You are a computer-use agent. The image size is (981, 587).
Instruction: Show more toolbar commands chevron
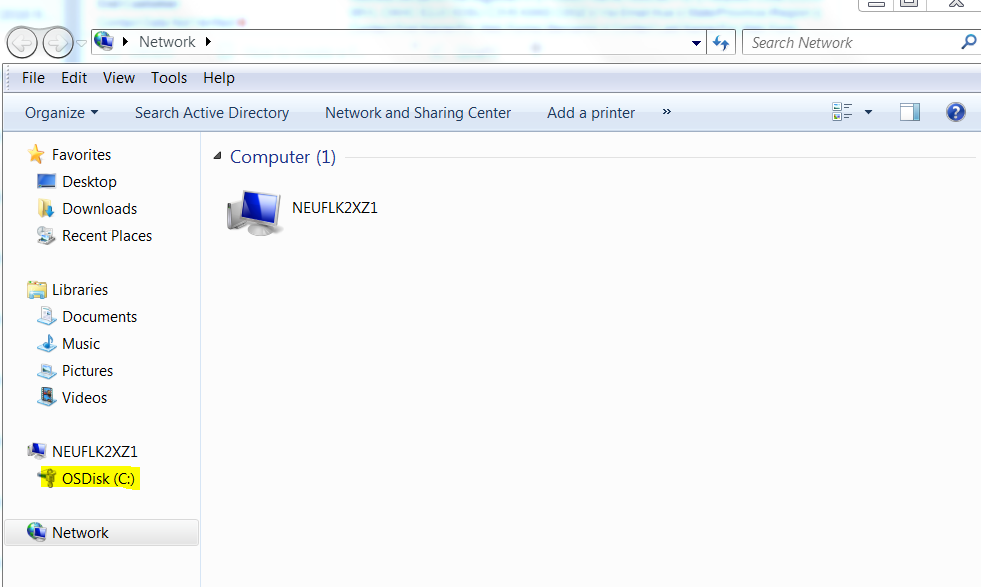[666, 111]
